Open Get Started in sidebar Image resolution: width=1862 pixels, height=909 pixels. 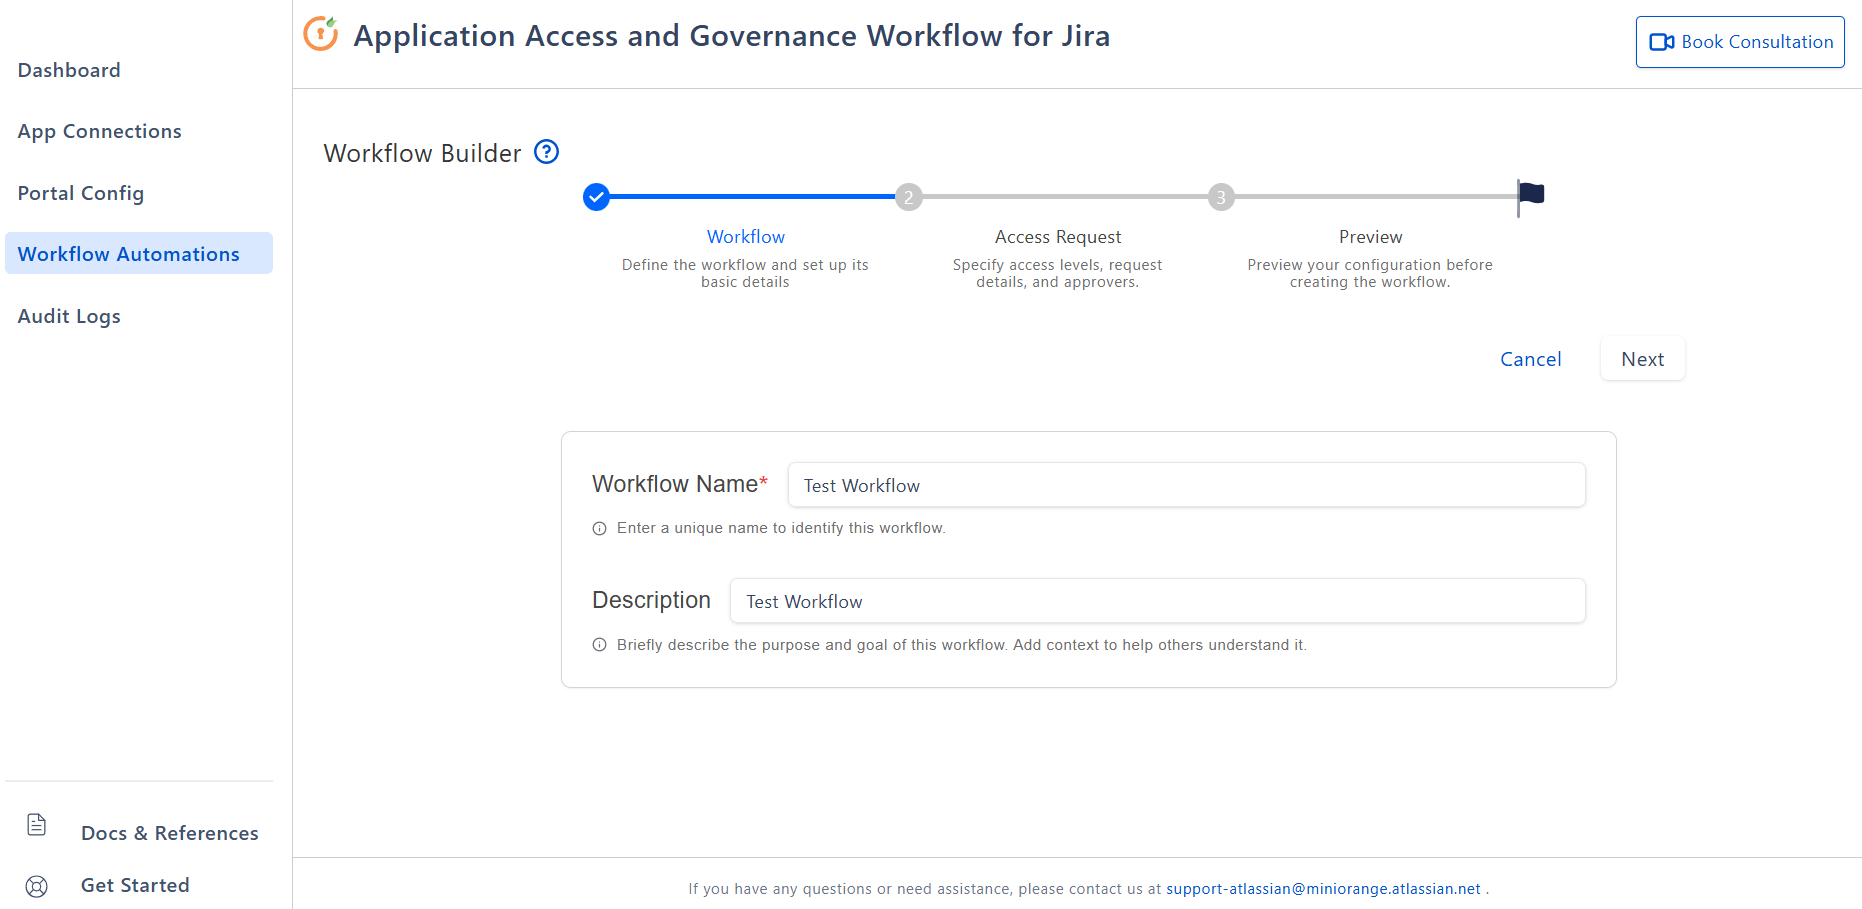pos(135,885)
